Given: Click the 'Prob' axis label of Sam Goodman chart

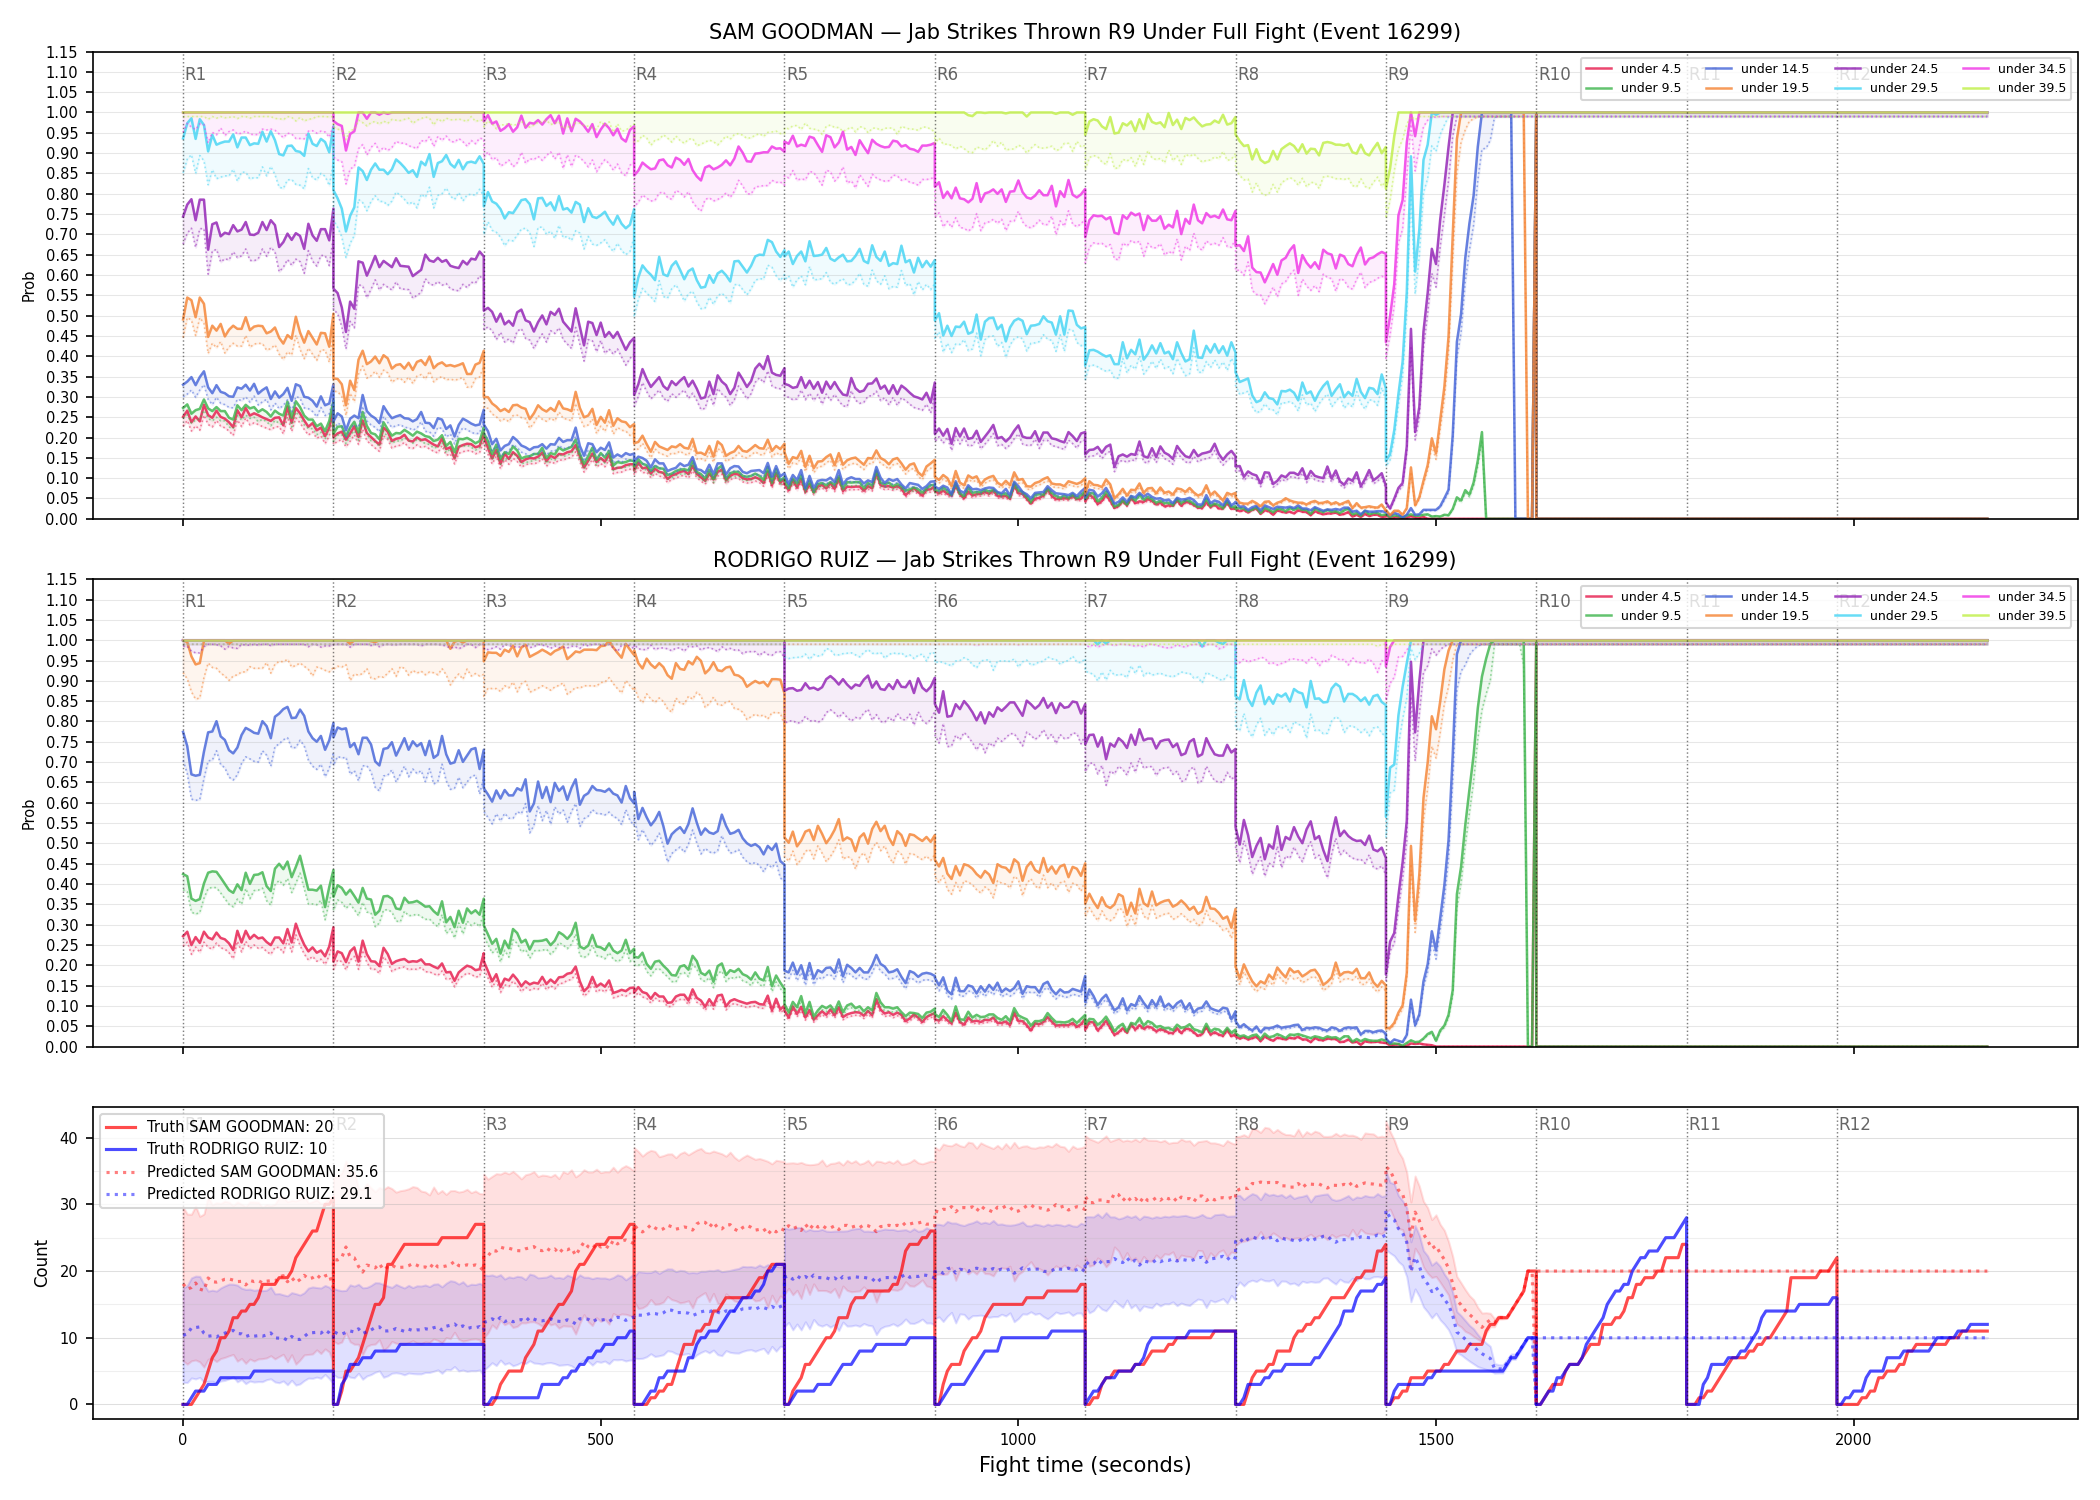Looking at the screenshot, I should (x=29, y=287).
